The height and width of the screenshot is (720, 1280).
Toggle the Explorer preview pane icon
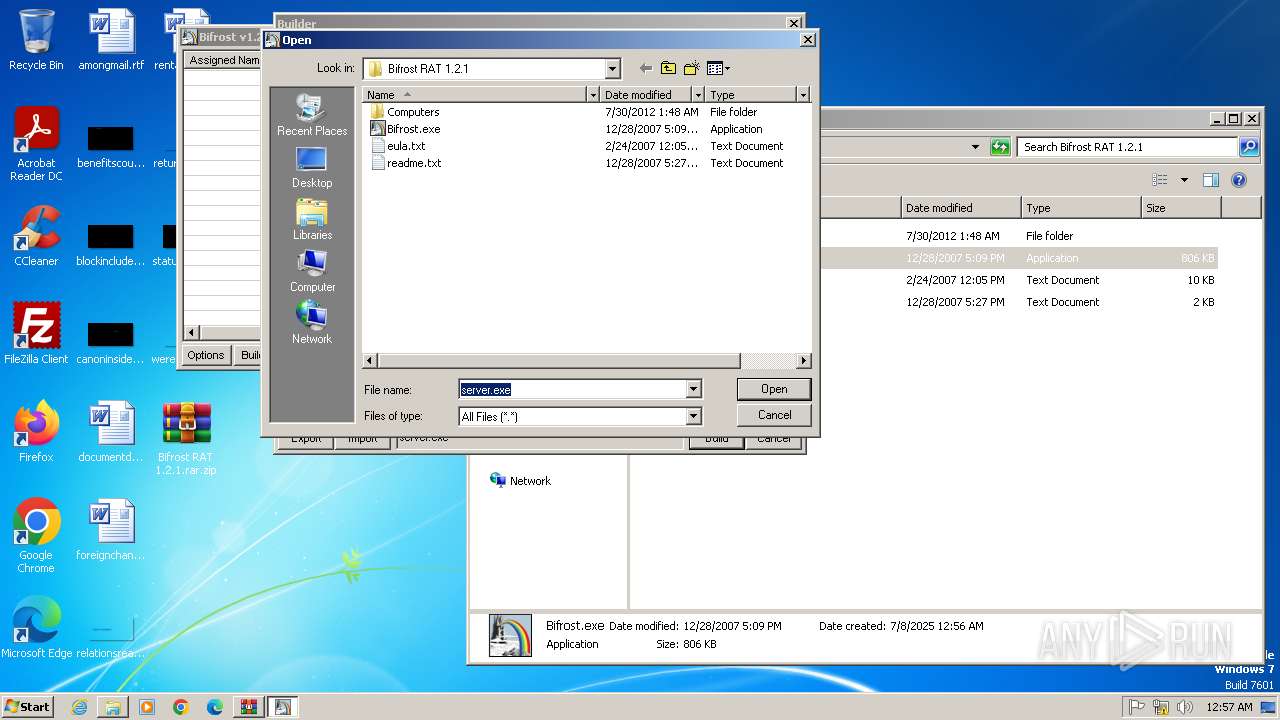pyautogui.click(x=1211, y=180)
